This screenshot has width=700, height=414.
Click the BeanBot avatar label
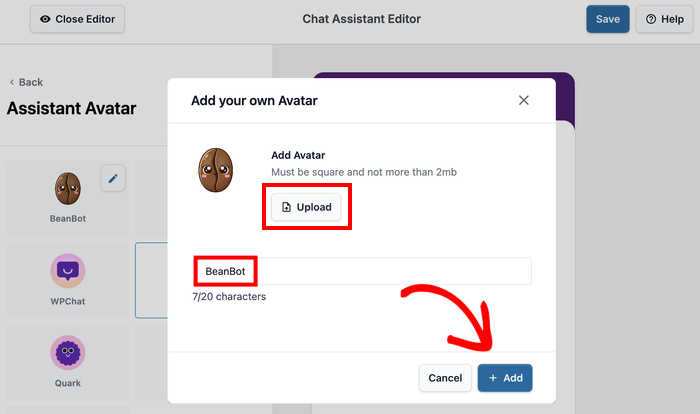click(67, 217)
